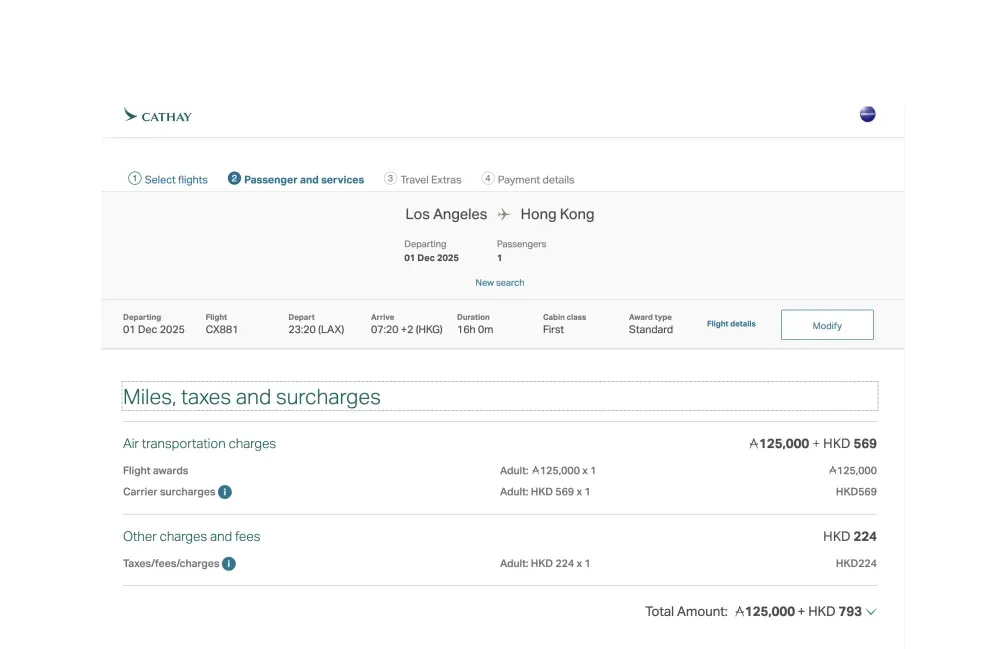Go back to Select flights step
This screenshot has height=649, width=1000.
(x=168, y=180)
